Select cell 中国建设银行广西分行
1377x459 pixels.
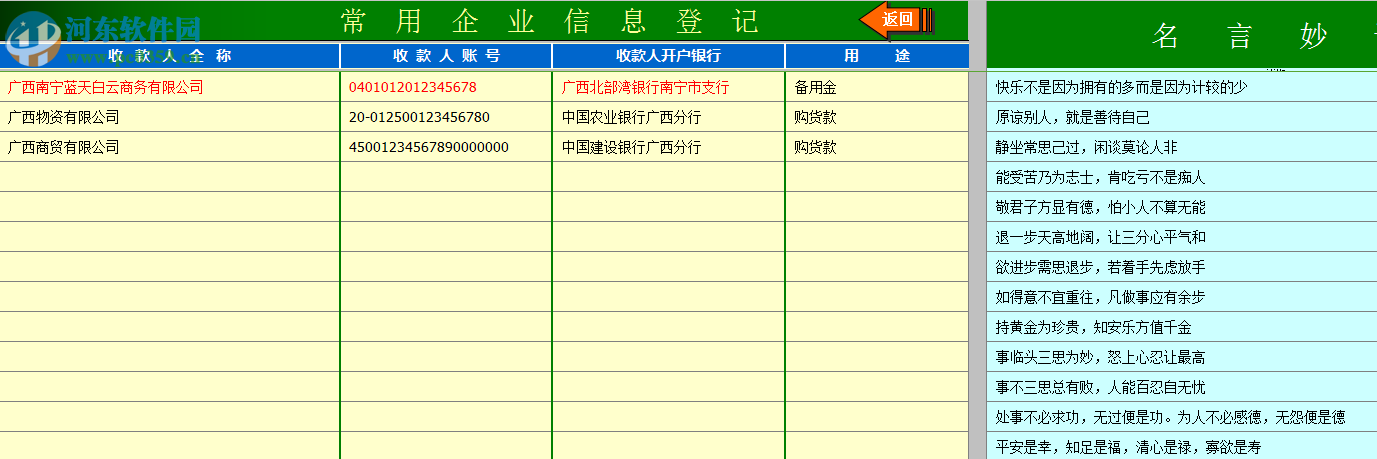(668, 147)
